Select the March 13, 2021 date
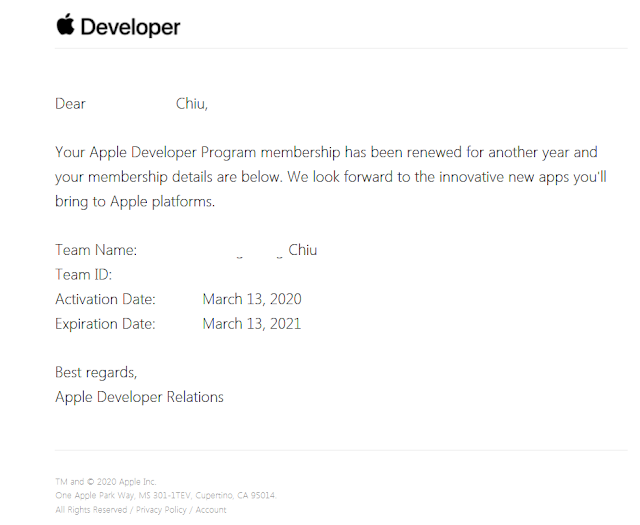Screen dimensions: 640x525 [x=251, y=324]
